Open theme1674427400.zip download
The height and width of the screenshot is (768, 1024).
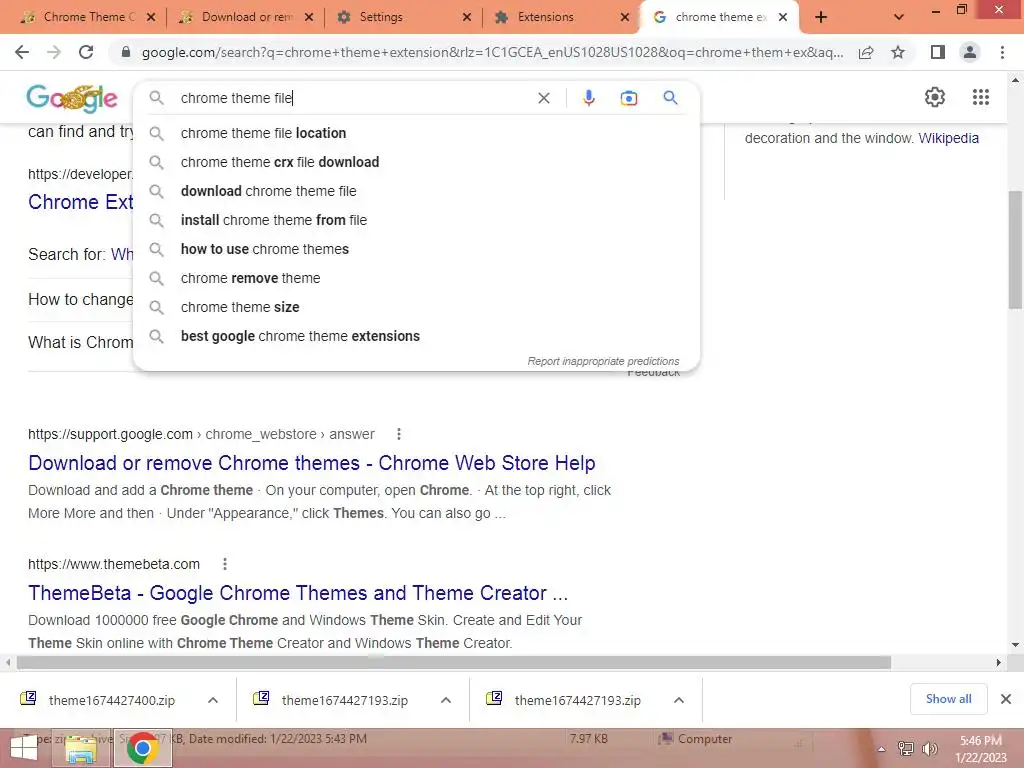click(112, 701)
